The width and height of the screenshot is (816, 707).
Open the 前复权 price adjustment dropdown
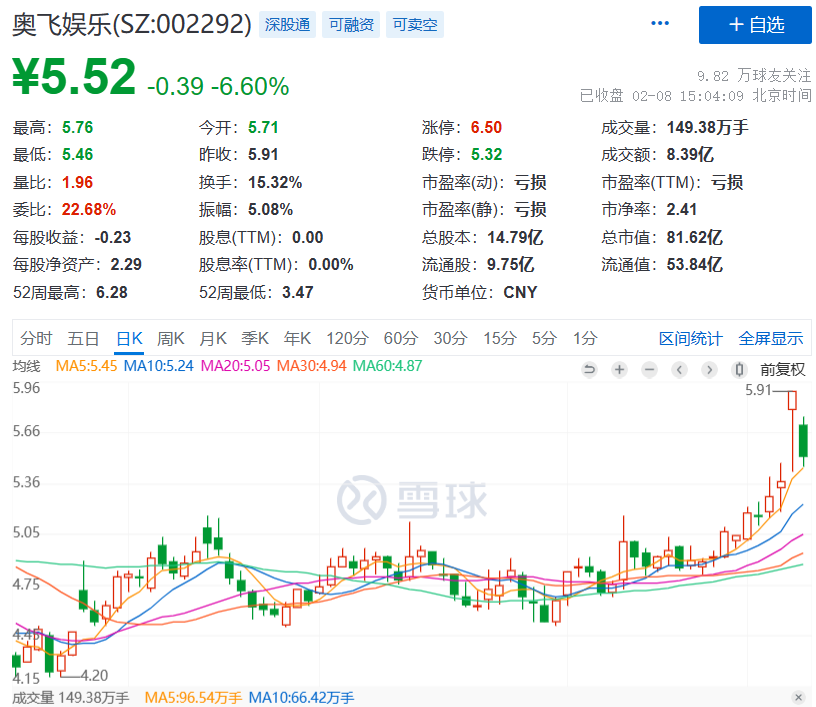coord(782,370)
